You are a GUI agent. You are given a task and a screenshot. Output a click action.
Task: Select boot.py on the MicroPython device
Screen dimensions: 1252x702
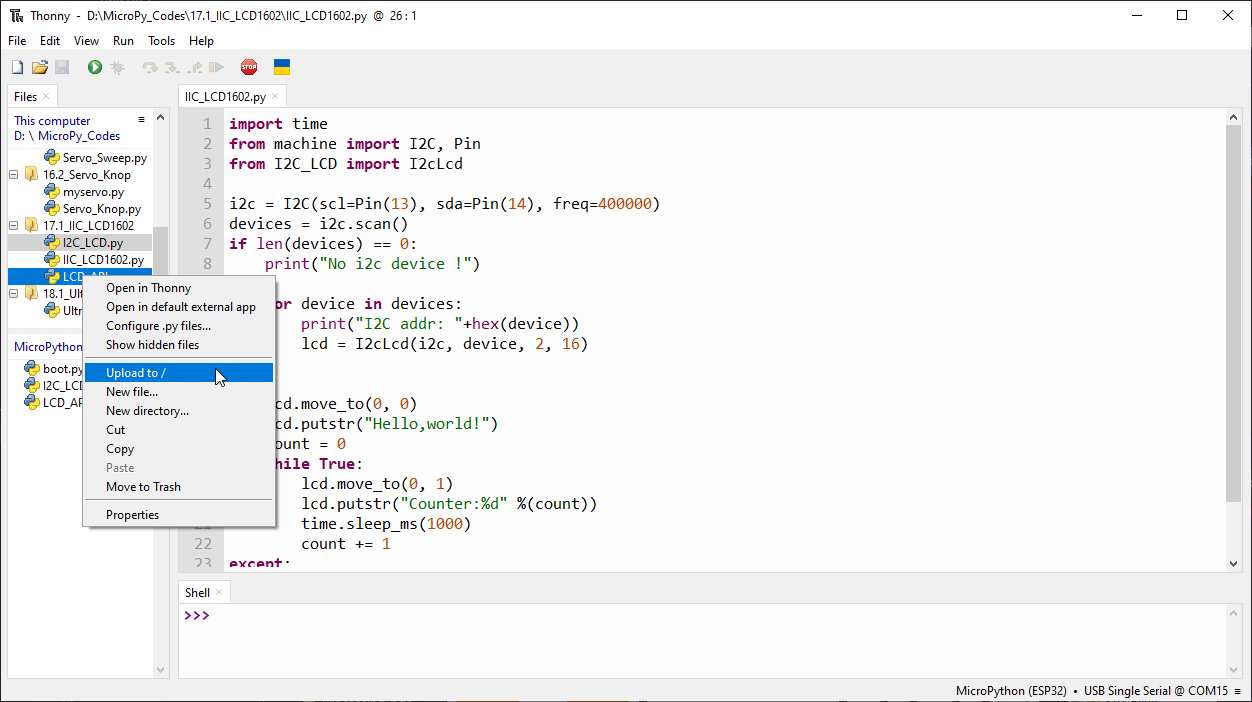pos(62,369)
